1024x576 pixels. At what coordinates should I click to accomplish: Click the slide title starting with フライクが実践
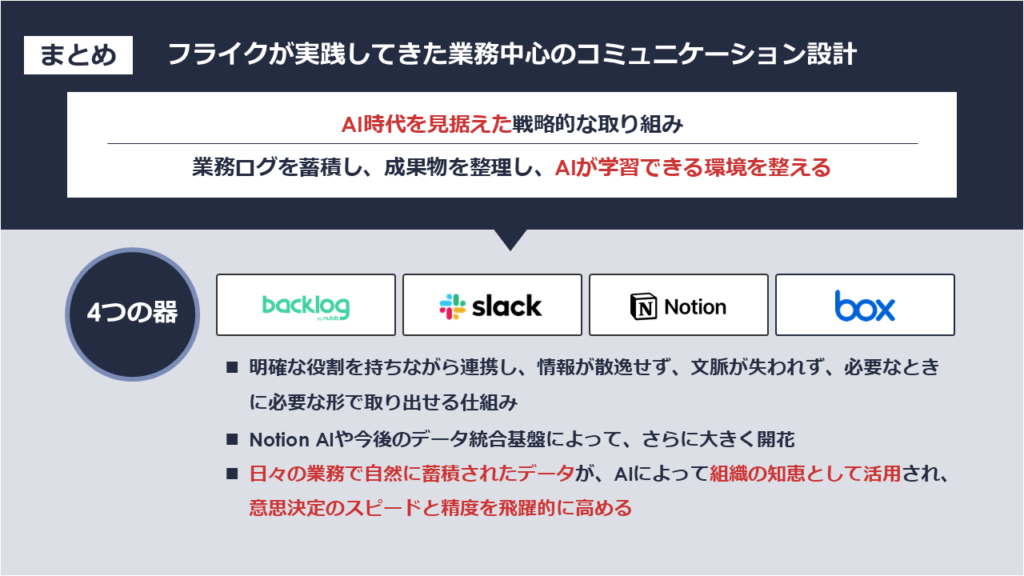pos(512,54)
